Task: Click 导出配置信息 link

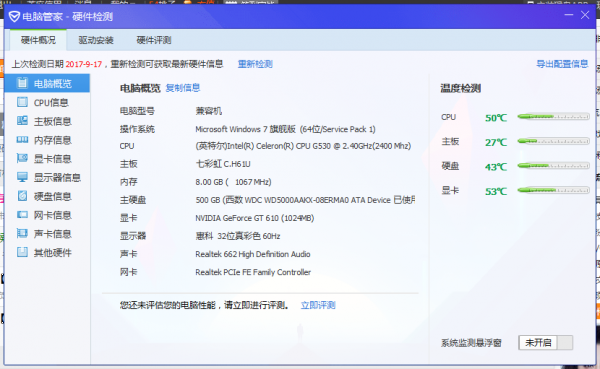Action: [562, 64]
